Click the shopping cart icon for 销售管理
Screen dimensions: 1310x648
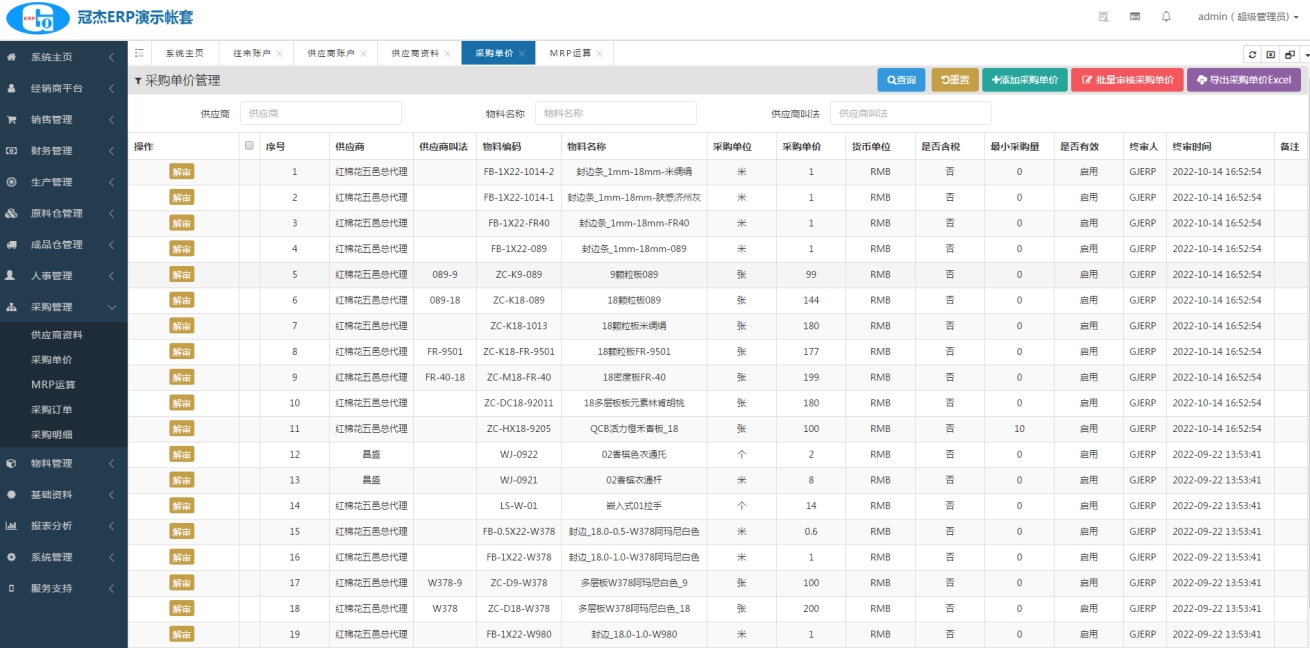tap(11, 119)
